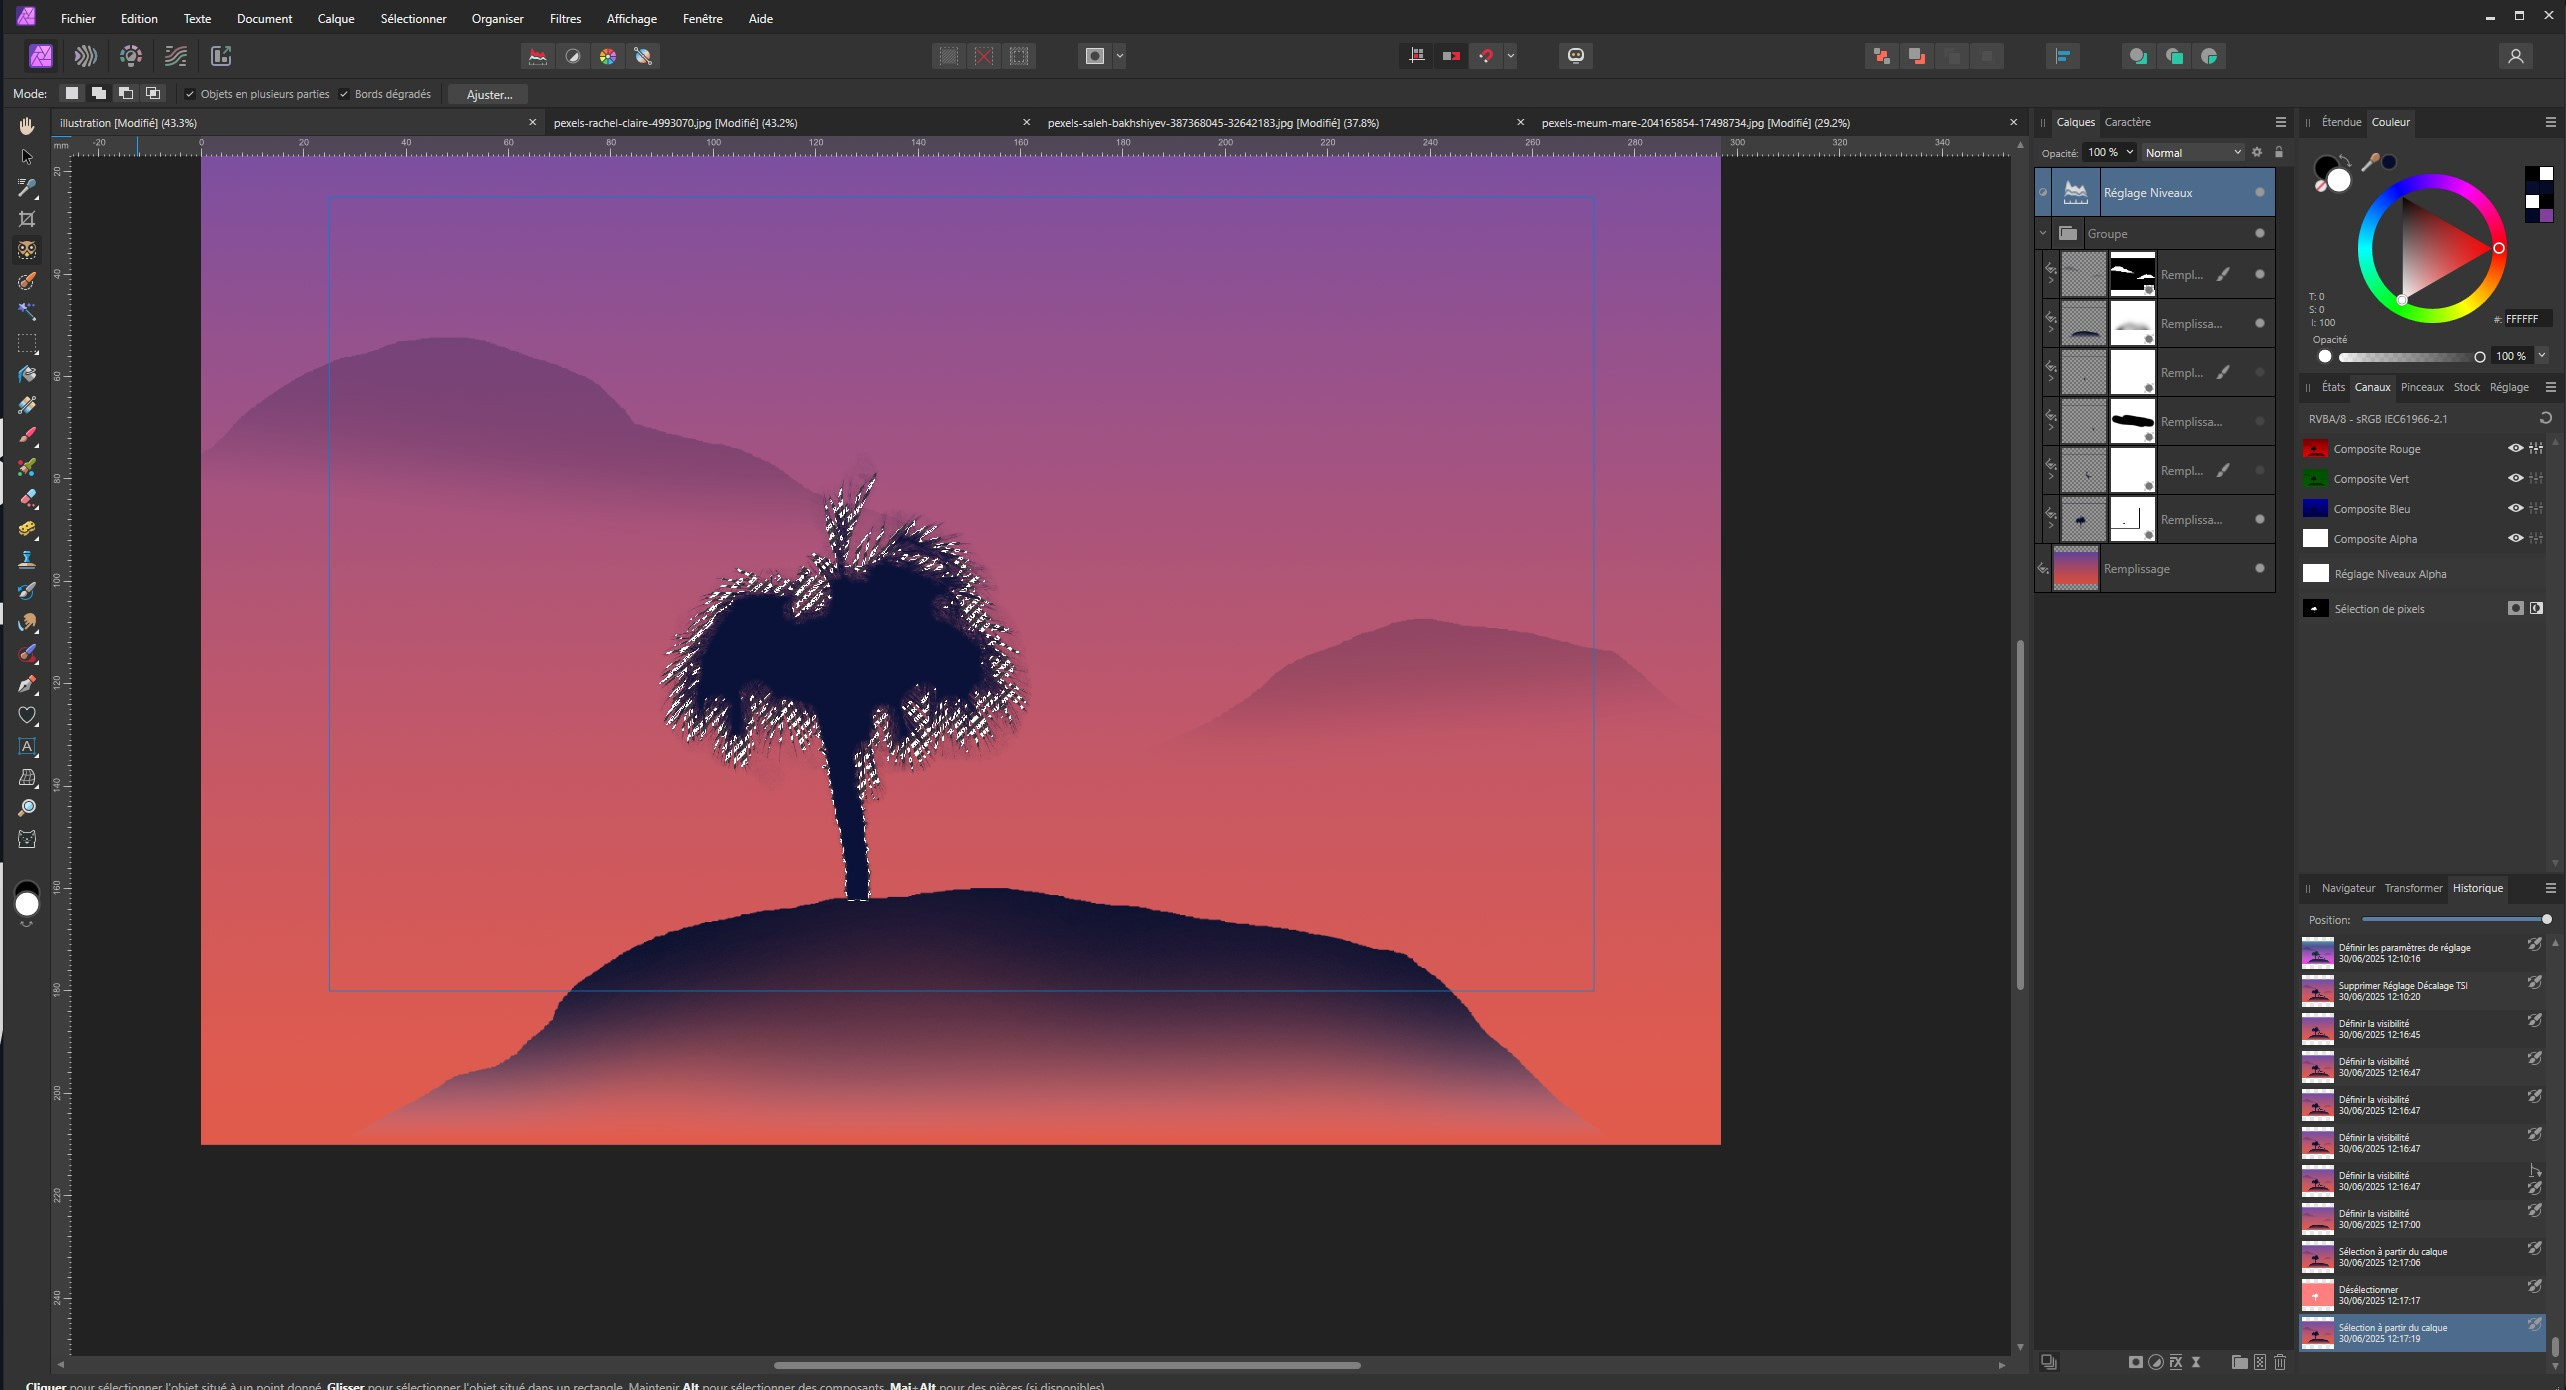Select the Artistic Text tool
The image size is (2566, 1390).
[27, 746]
